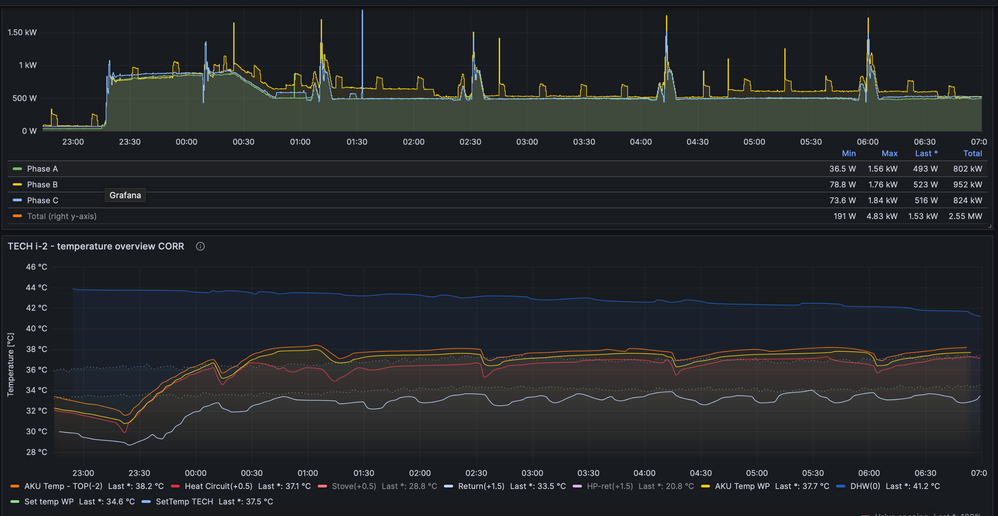Click blue swatch of DHW(0)

[841, 486]
